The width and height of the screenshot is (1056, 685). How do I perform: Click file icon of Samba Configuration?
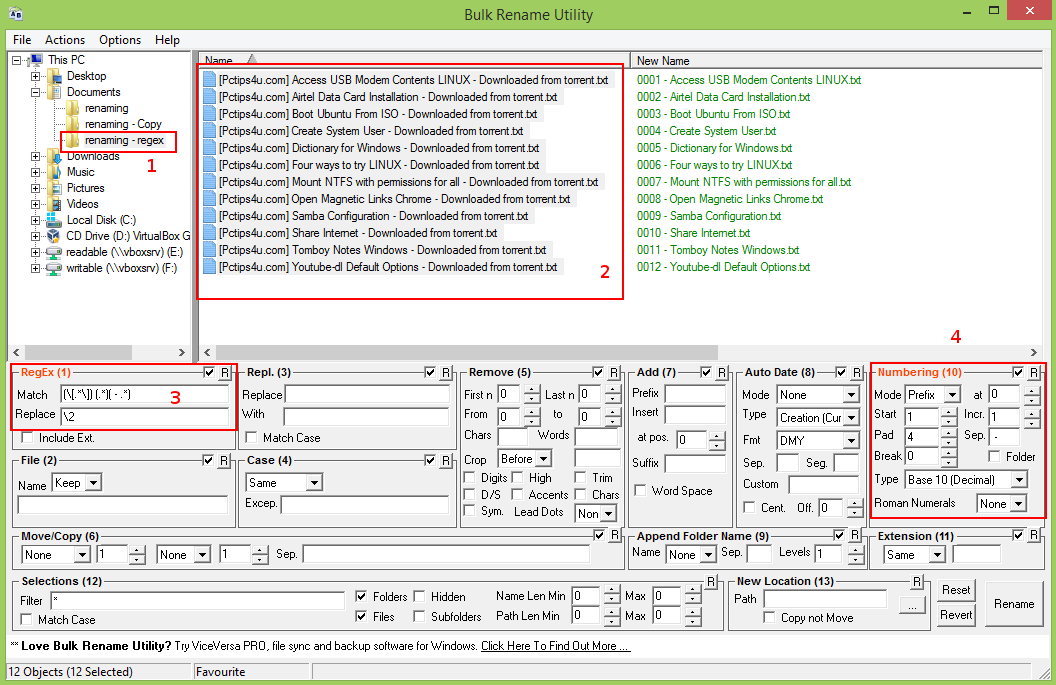[x=209, y=216]
